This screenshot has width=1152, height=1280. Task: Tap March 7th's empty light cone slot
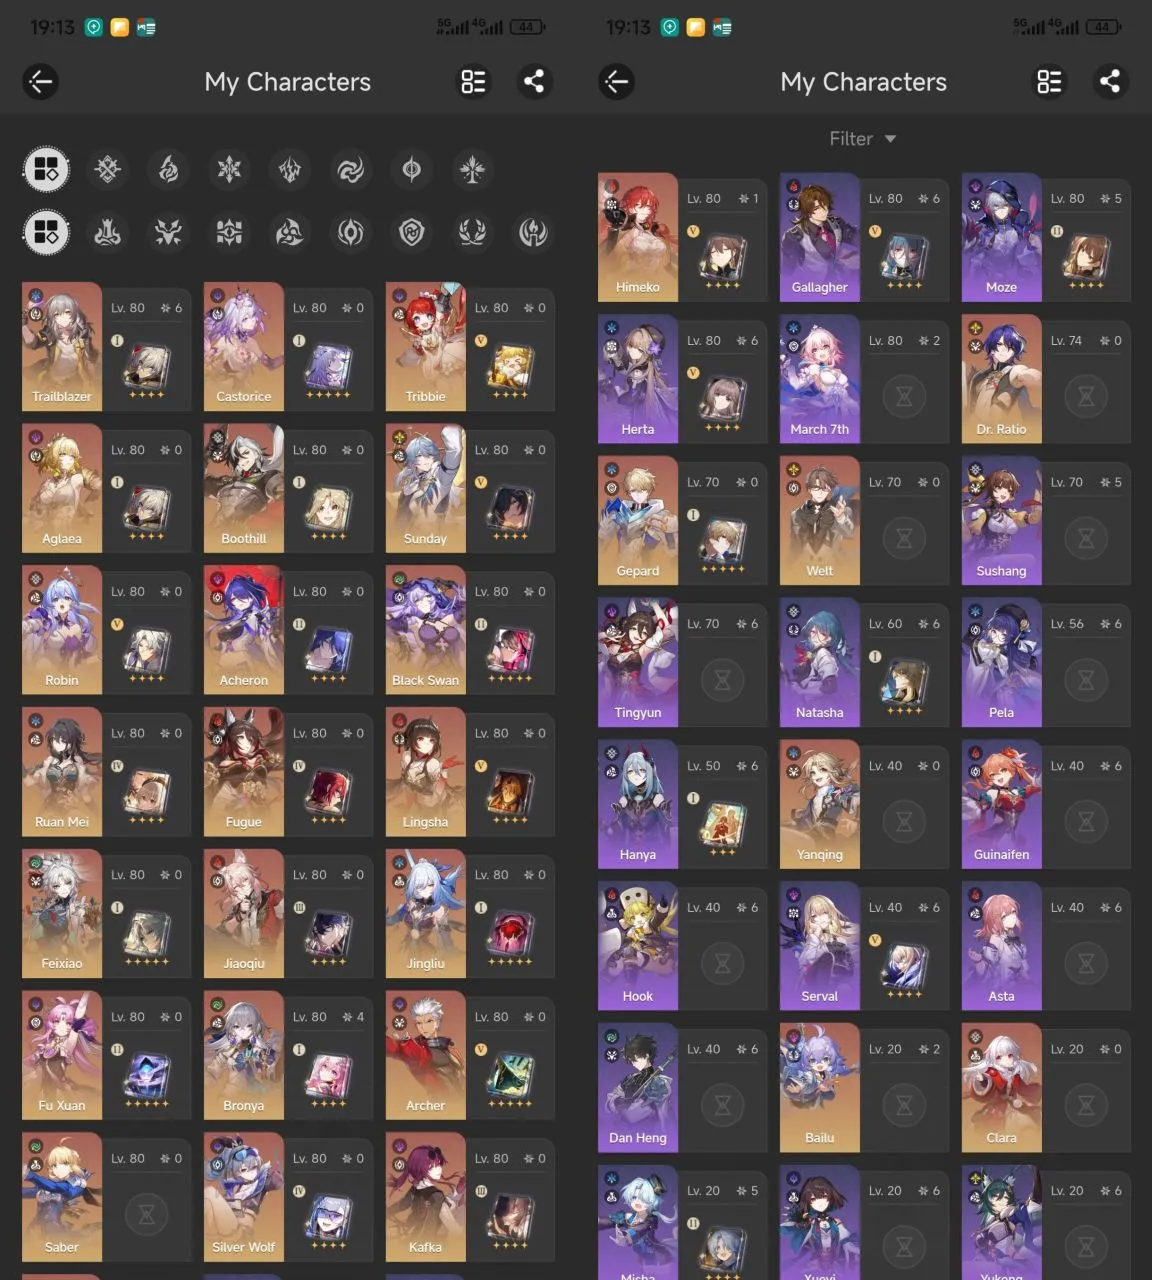point(904,397)
